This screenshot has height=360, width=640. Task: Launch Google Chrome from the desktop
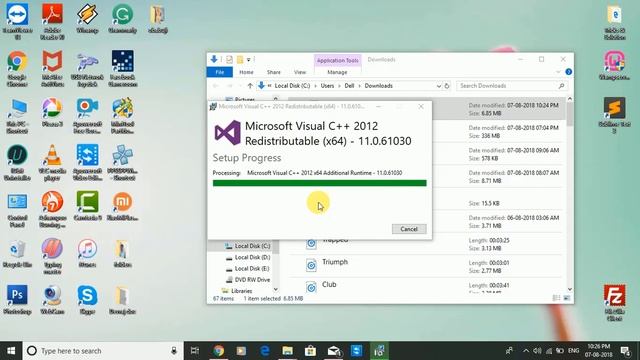pyautogui.click(x=17, y=68)
